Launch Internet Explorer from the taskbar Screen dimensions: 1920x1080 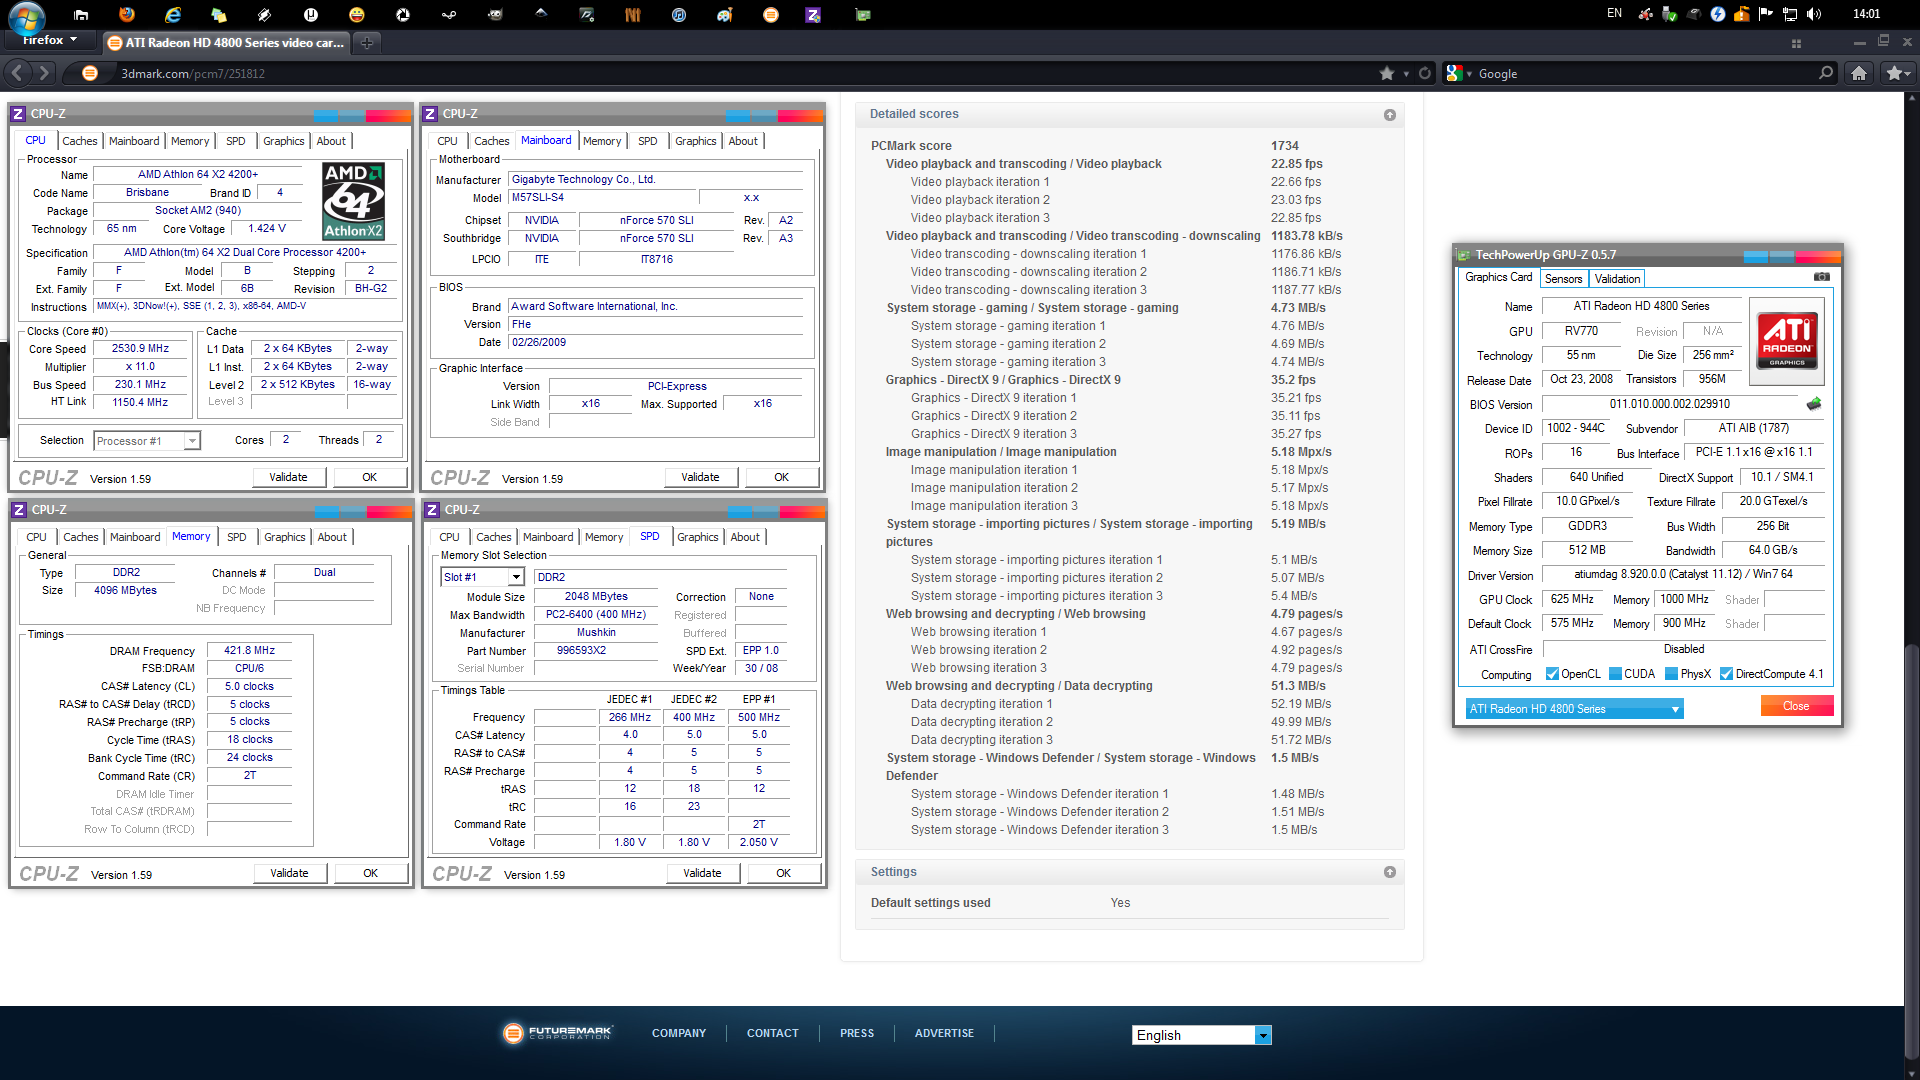(x=173, y=14)
